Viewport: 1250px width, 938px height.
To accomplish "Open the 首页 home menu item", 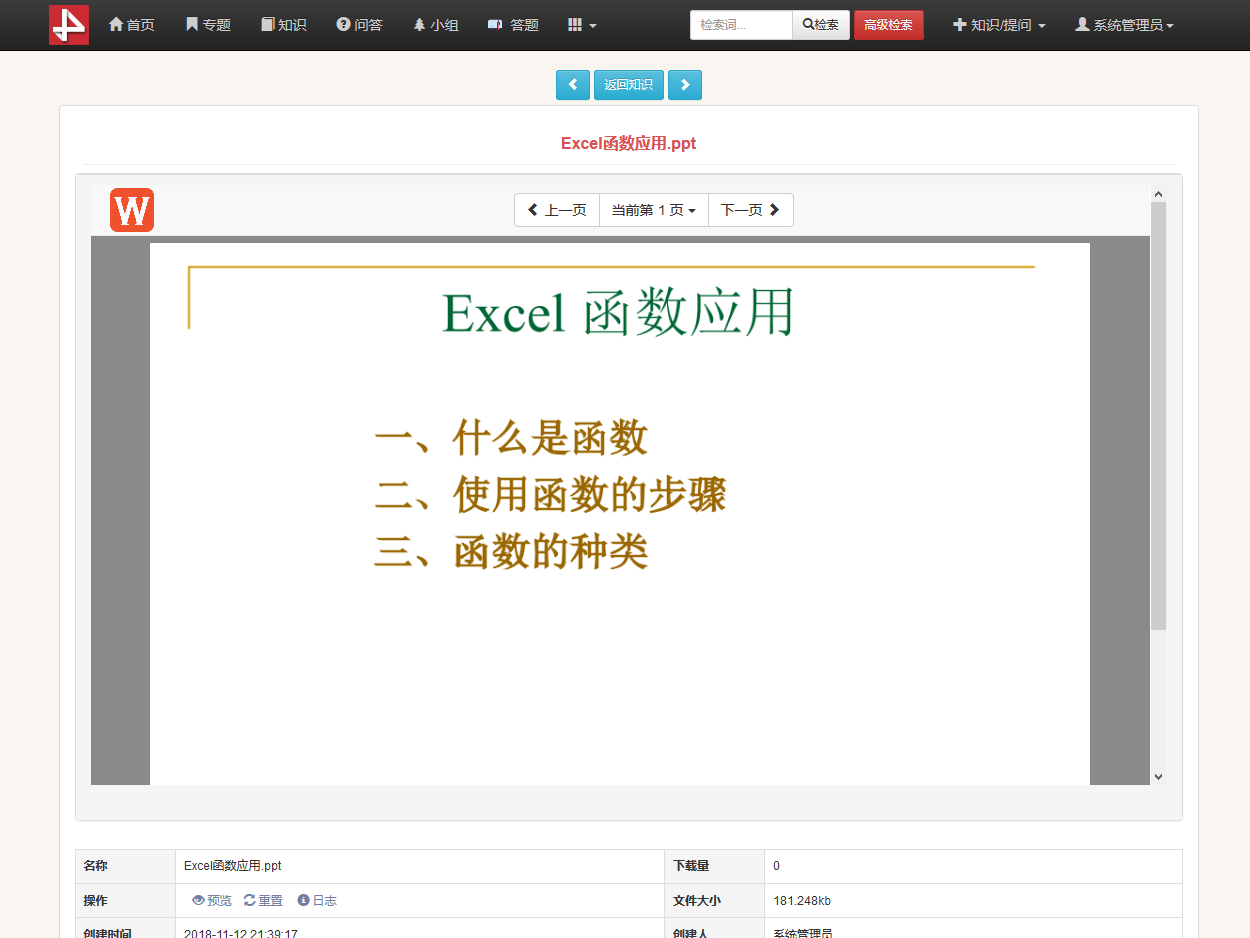I will 131,25.
